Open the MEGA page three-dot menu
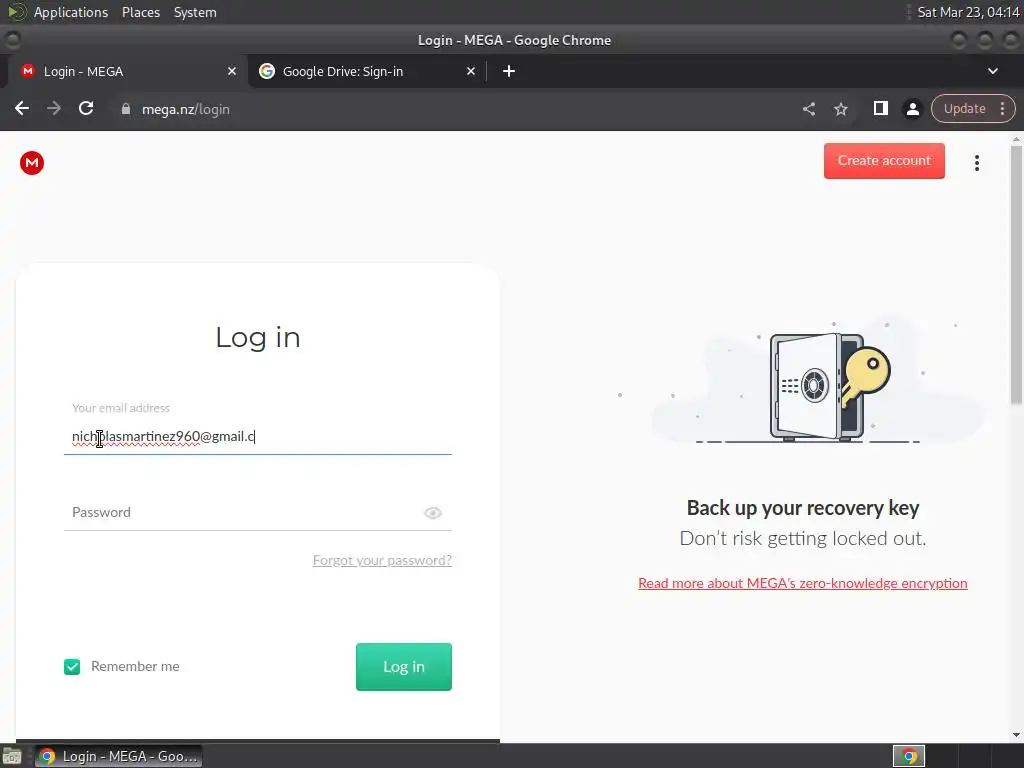This screenshot has width=1024, height=768. pos(976,163)
